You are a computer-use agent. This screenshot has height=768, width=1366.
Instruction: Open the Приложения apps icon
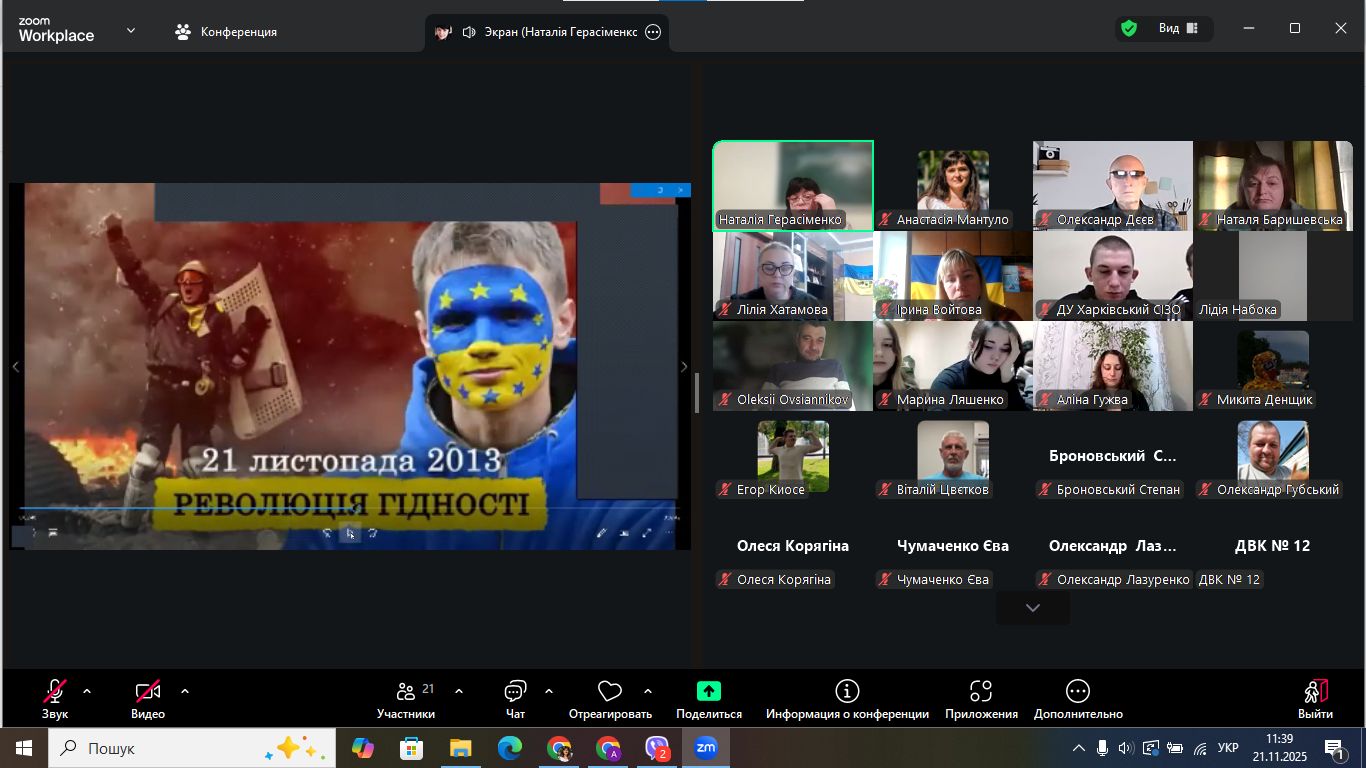click(981, 691)
